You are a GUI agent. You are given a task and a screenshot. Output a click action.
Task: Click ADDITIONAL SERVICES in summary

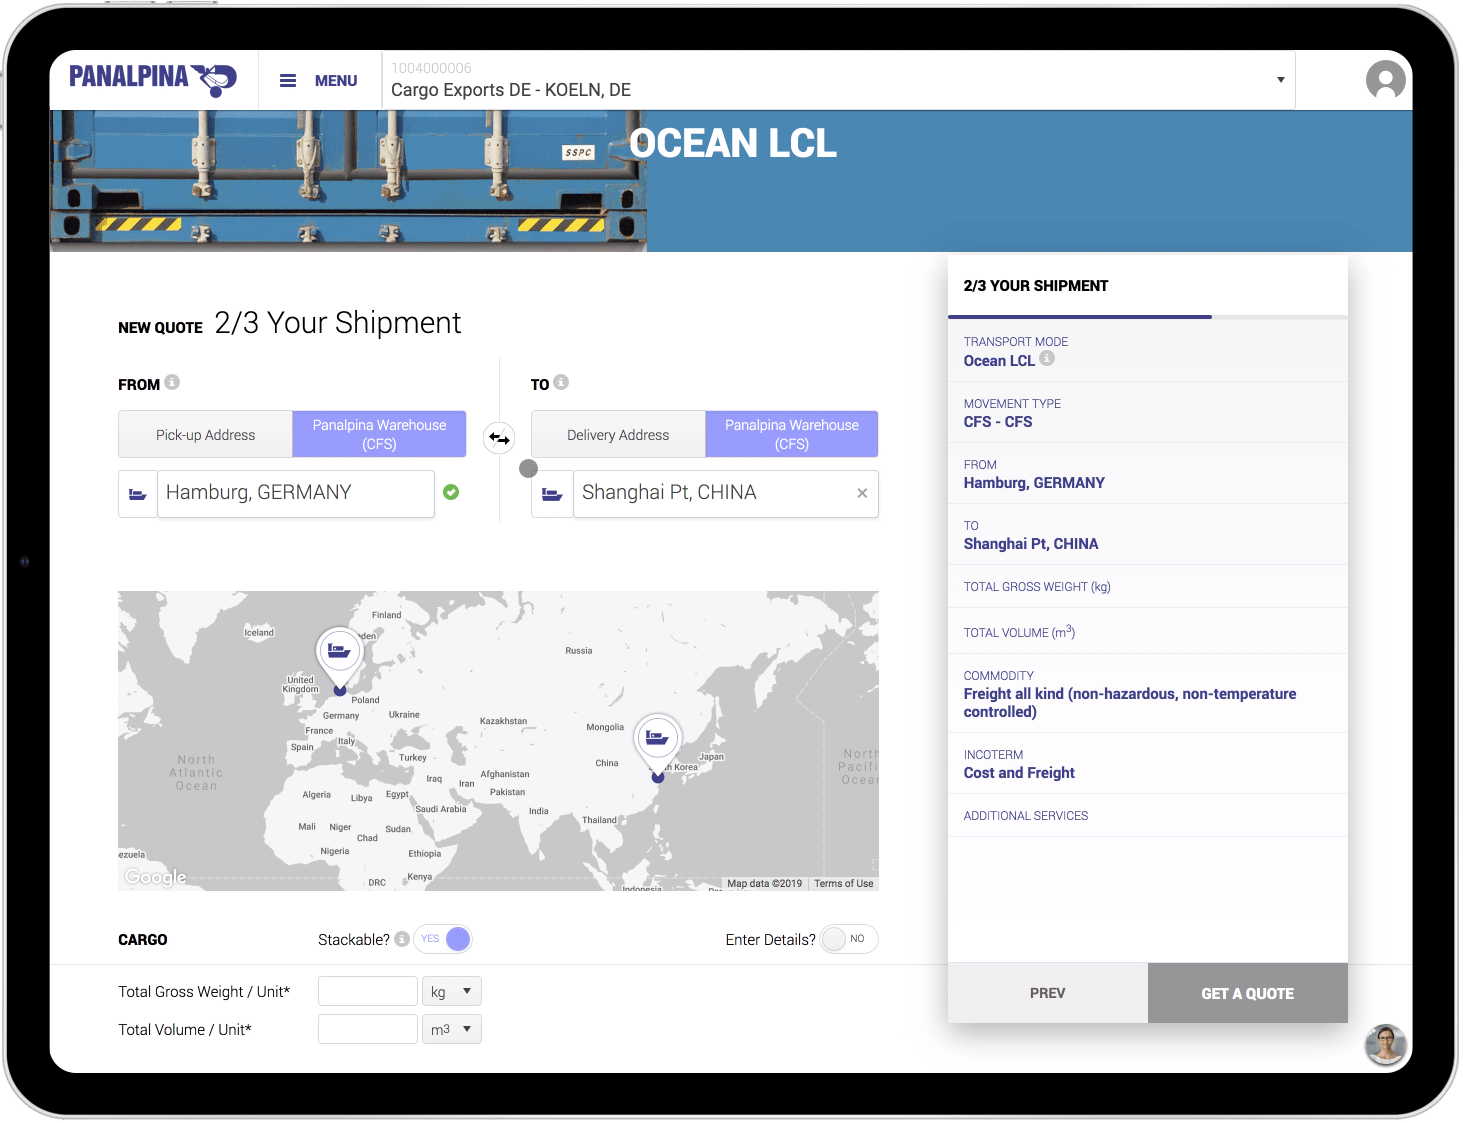(1026, 816)
